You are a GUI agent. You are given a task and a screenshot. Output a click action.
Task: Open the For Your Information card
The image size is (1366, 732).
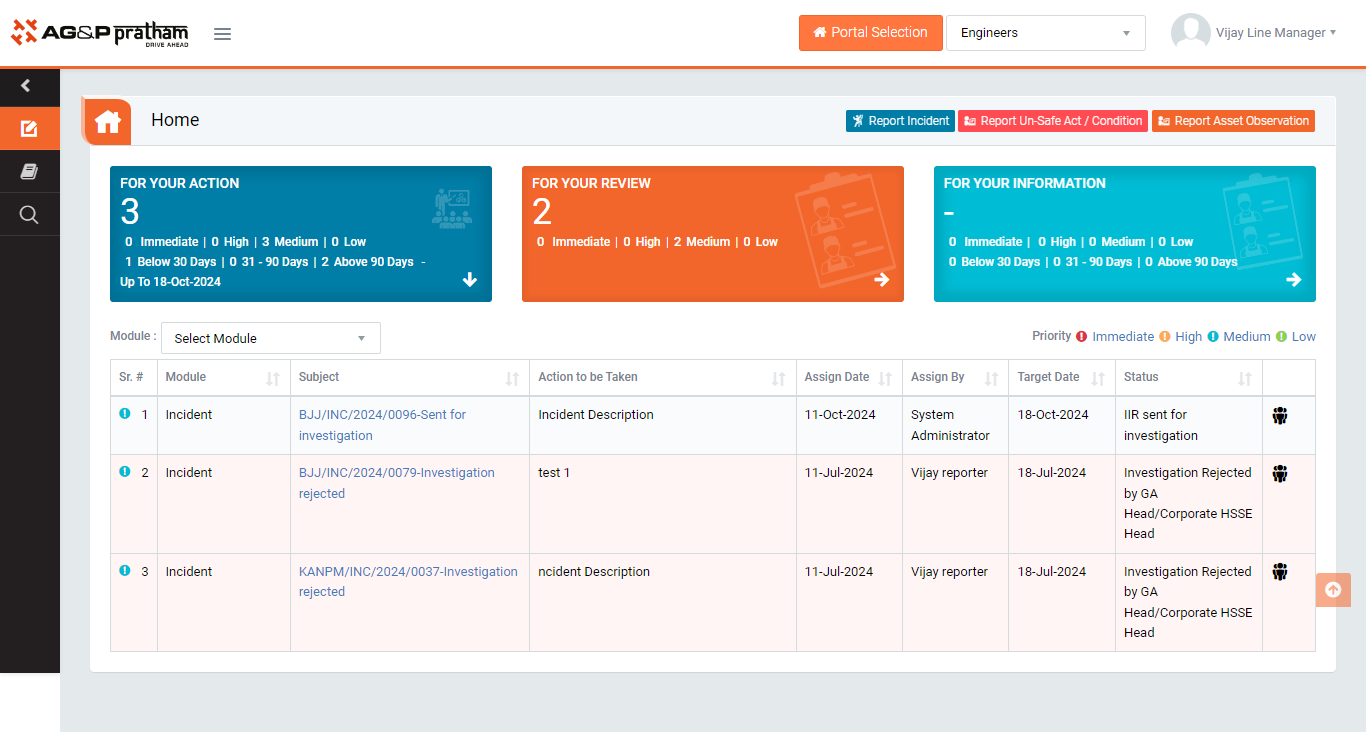(1124, 234)
